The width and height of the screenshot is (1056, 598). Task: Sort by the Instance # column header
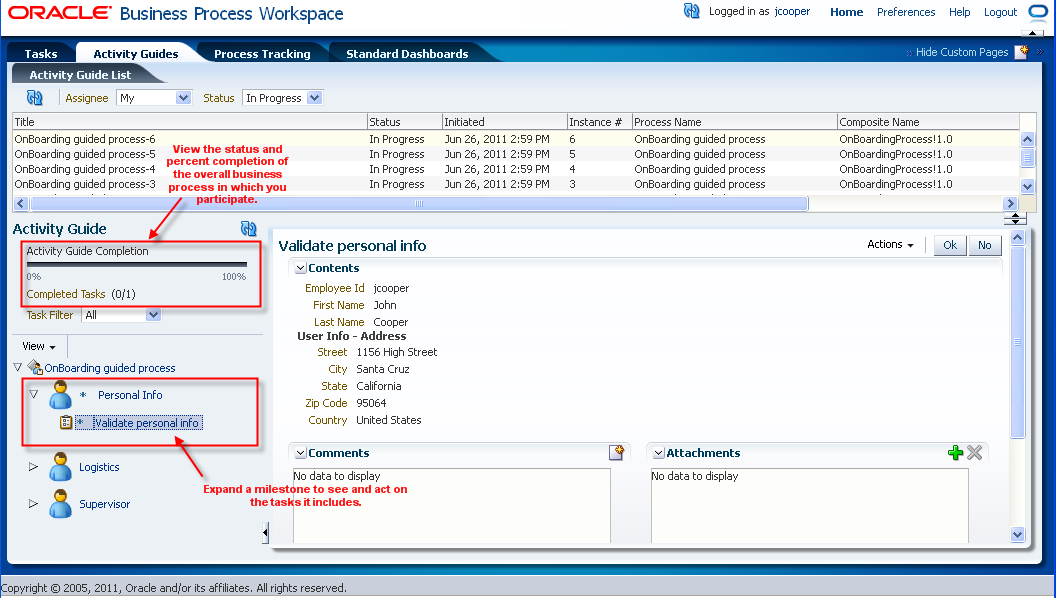coord(599,122)
